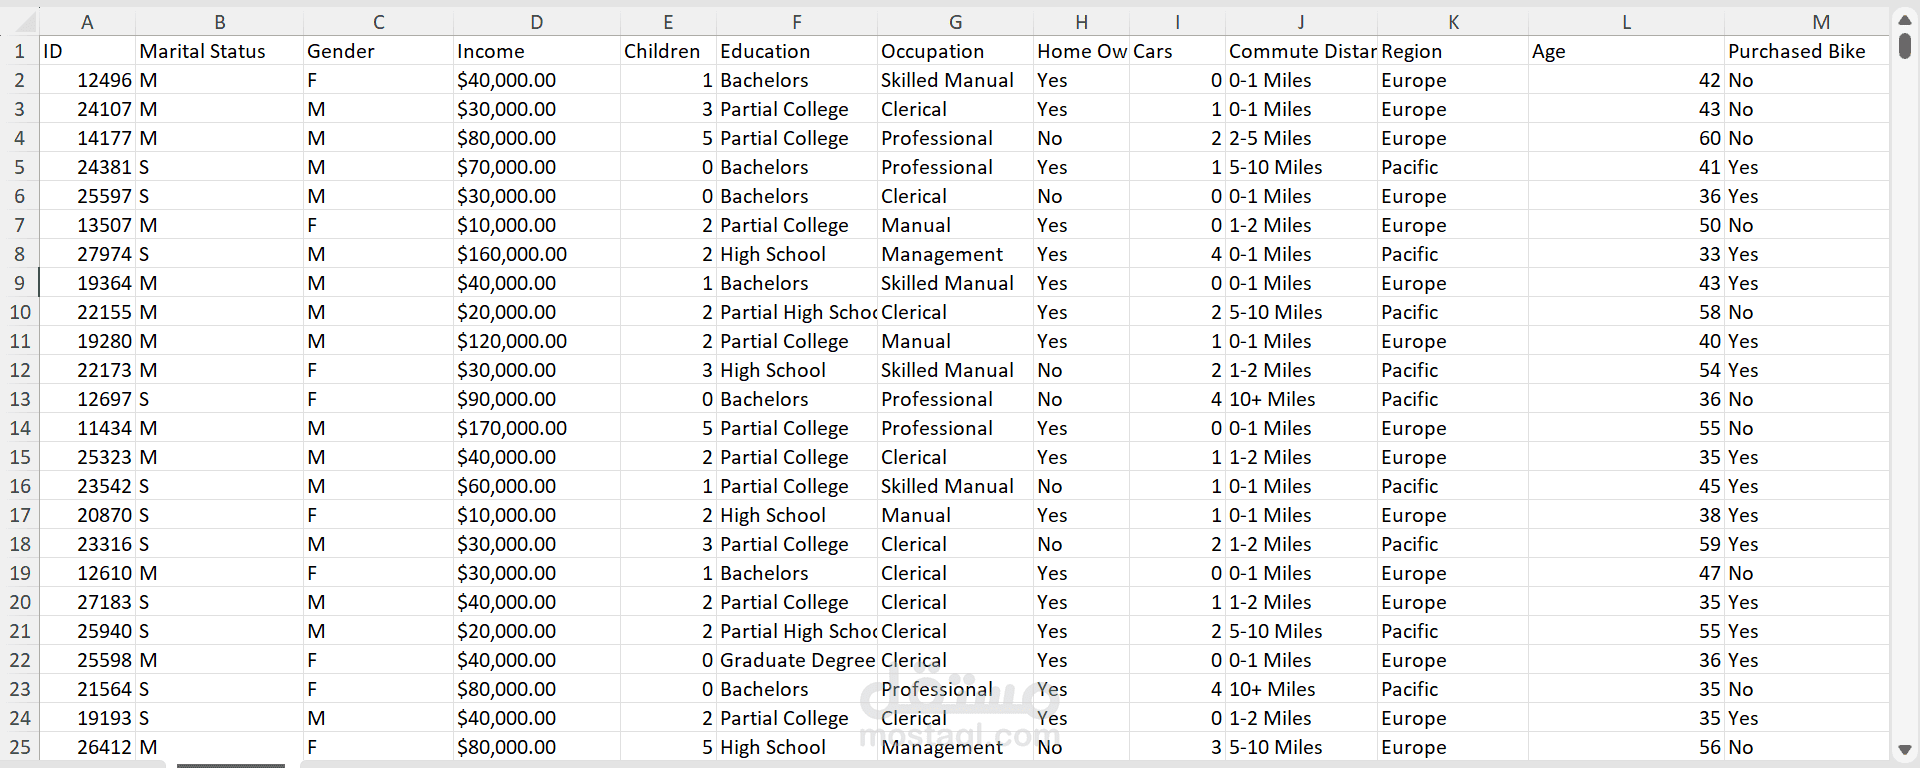1920x768 pixels.
Task: Select row 25 header
Action: (x=19, y=747)
